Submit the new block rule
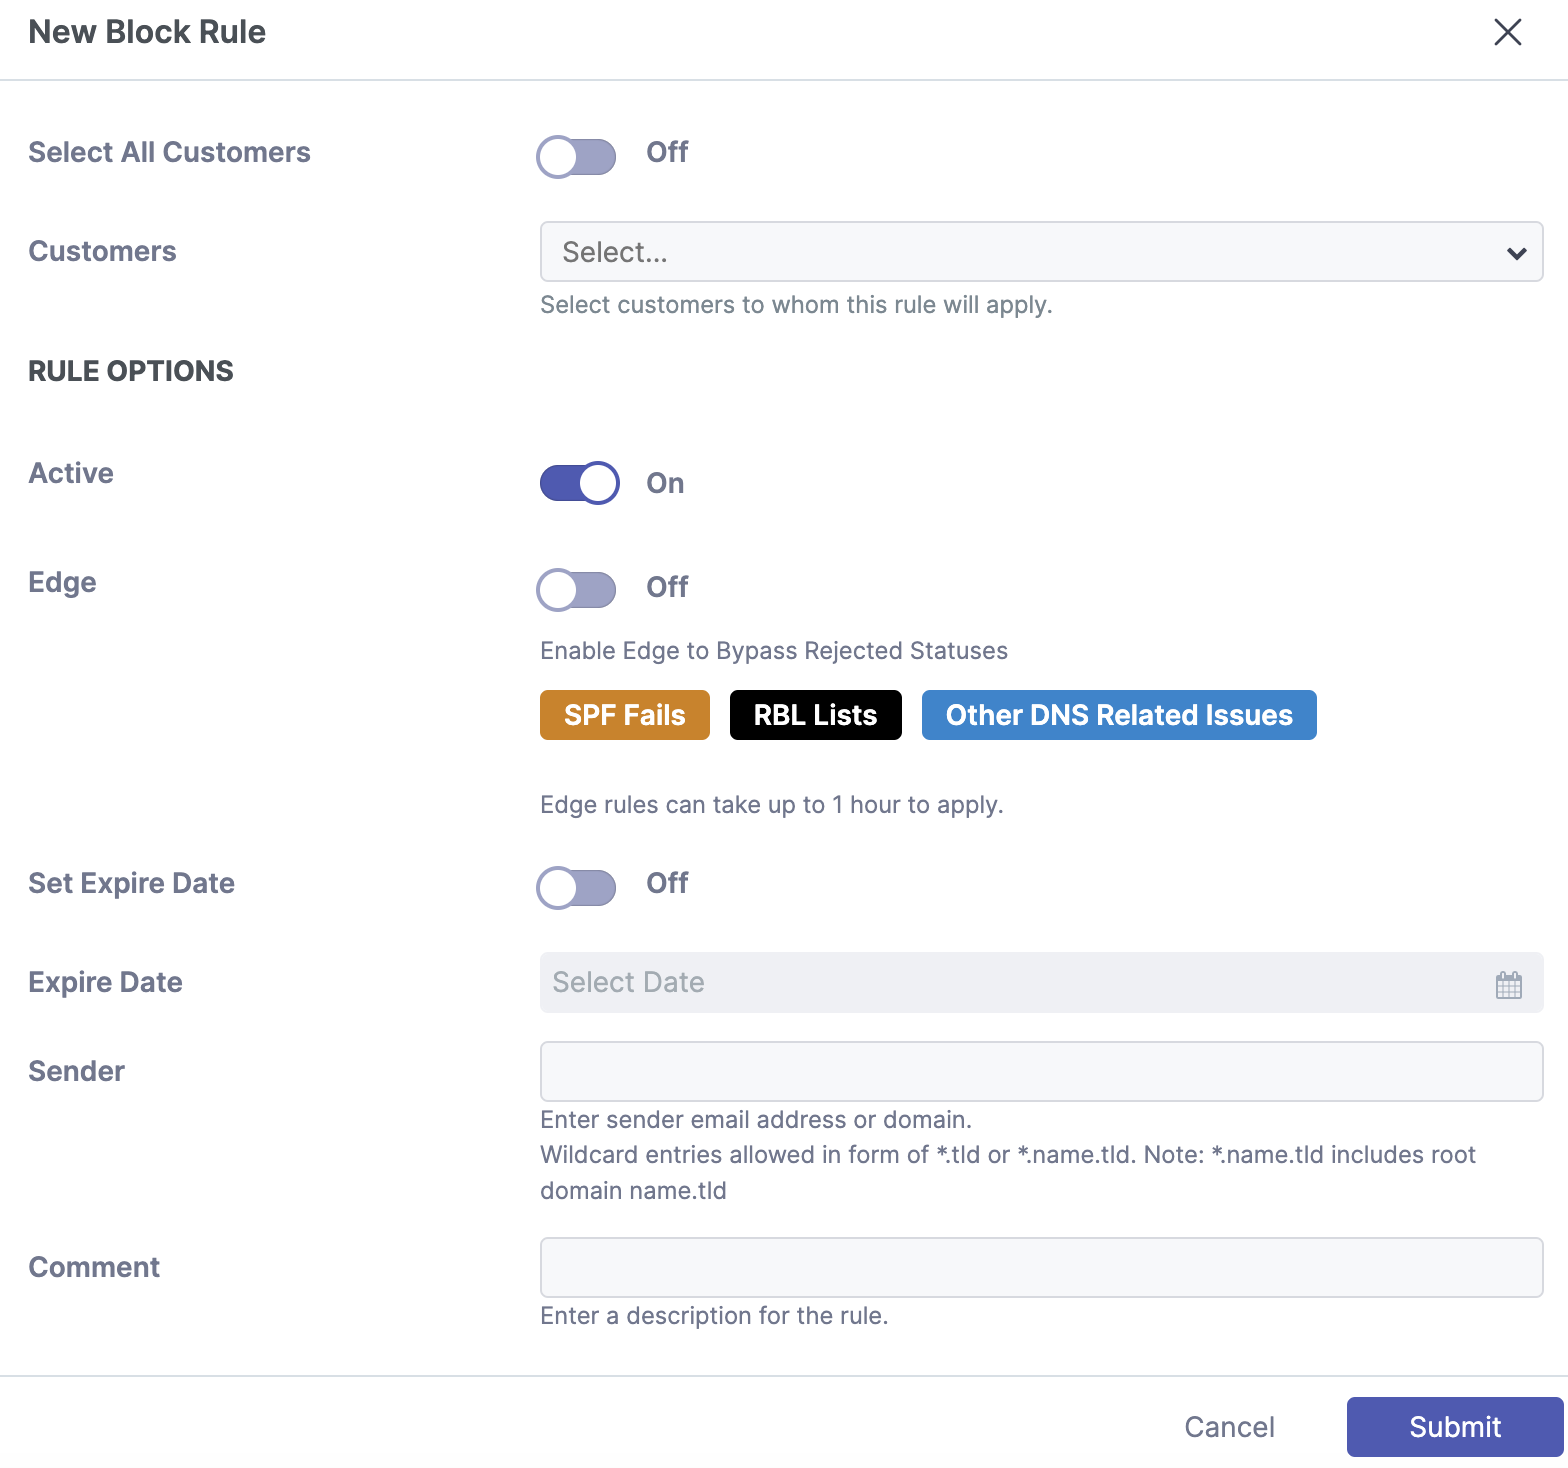 [1454, 1427]
